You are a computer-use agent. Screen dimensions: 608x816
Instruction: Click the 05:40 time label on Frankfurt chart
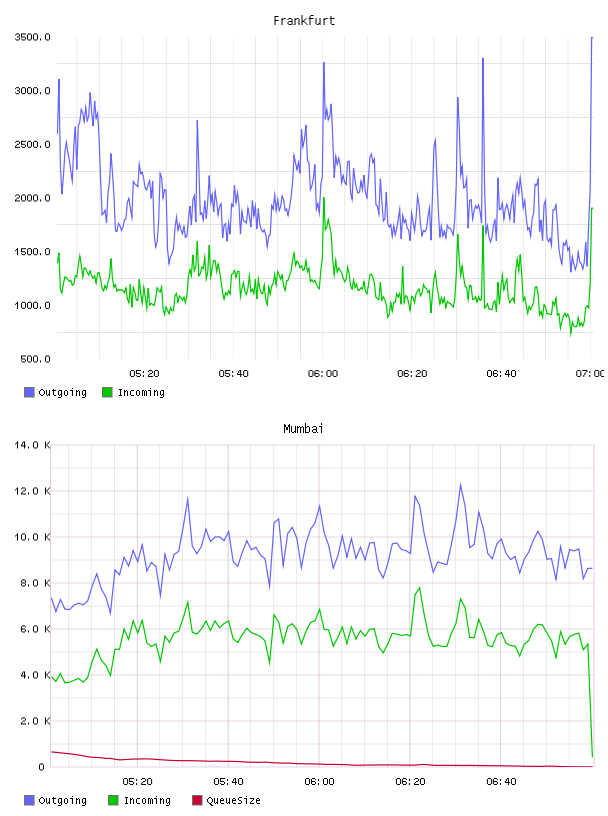click(x=233, y=374)
